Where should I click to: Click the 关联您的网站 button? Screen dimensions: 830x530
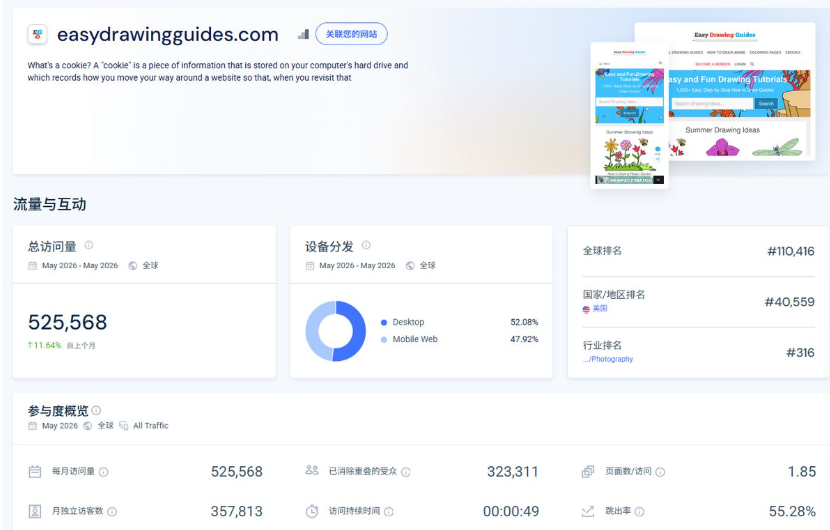[351, 34]
